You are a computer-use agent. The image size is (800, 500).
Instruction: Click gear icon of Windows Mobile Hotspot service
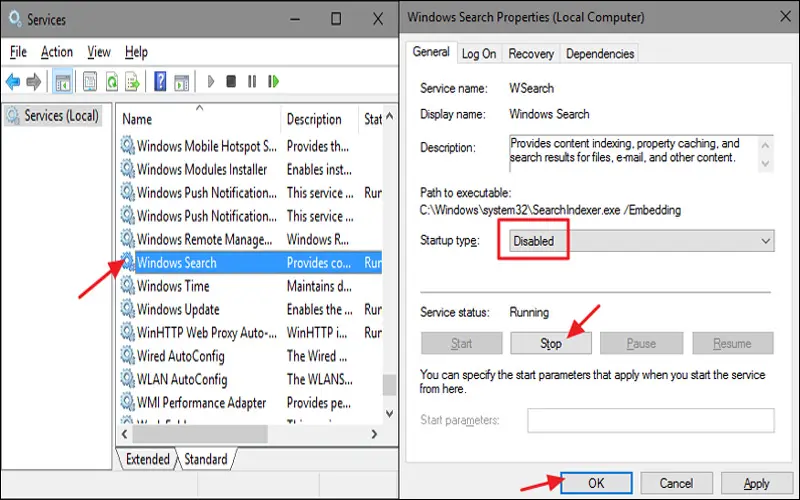coord(128,146)
